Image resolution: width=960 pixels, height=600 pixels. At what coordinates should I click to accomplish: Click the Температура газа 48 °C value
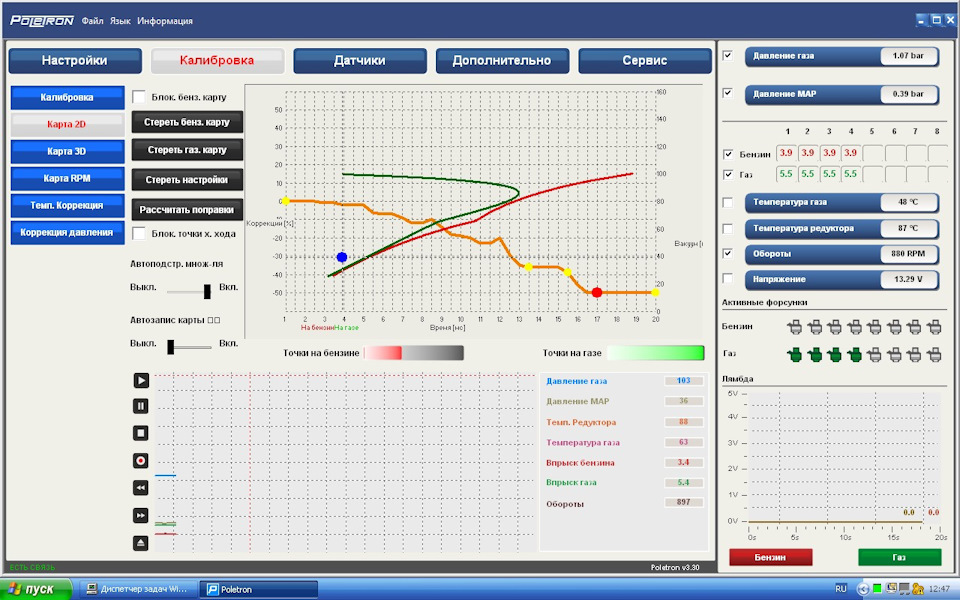909,202
